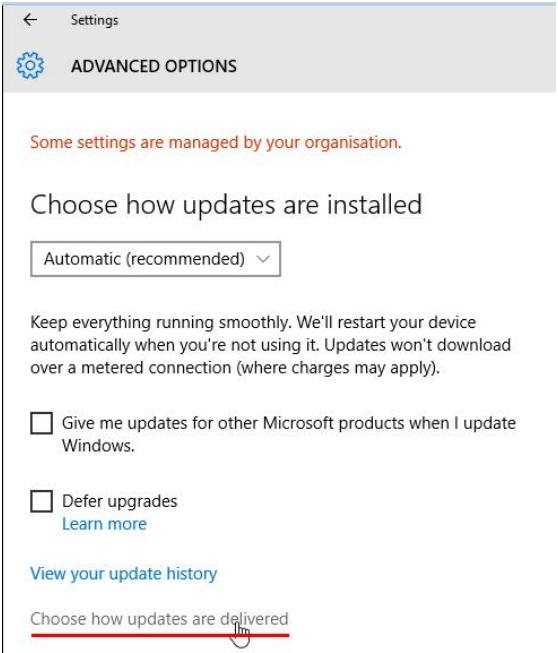The height and width of the screenshot is (653, 558).
Task: Tick the checkbox for other Microsoft products updates
Action: point(42,423)
